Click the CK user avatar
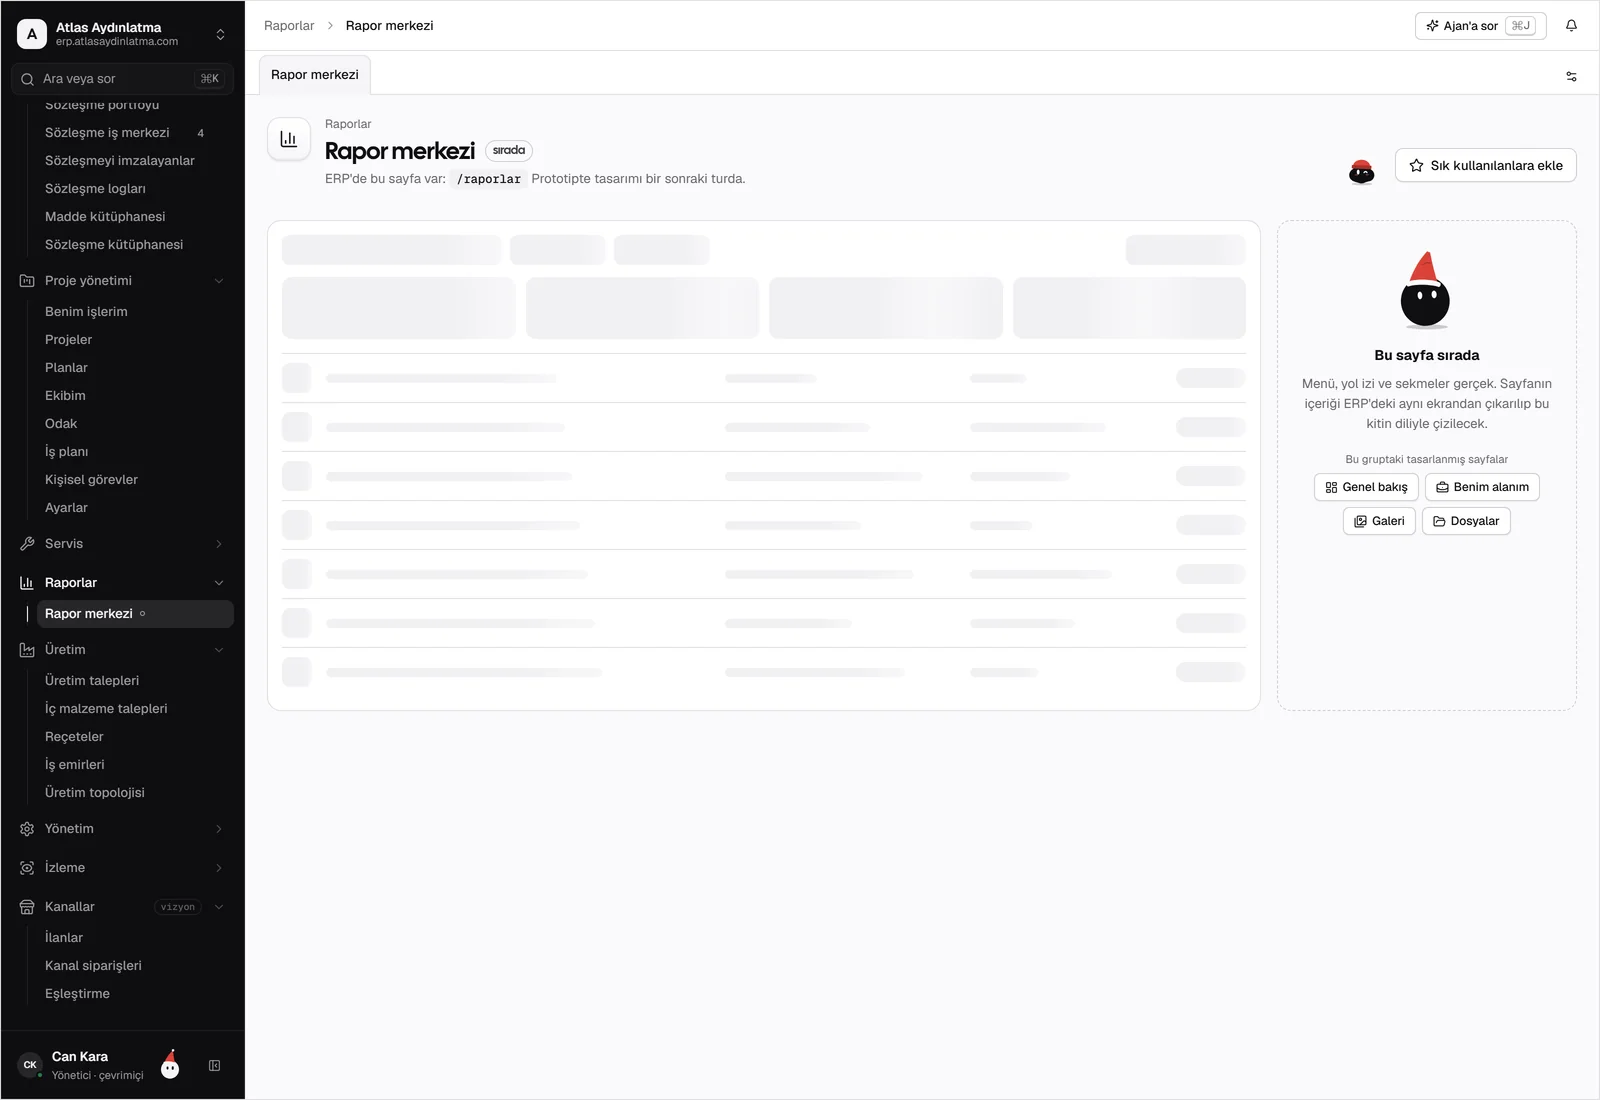The width and height of the screenshot is (1600, 1100). [30, 1065]
